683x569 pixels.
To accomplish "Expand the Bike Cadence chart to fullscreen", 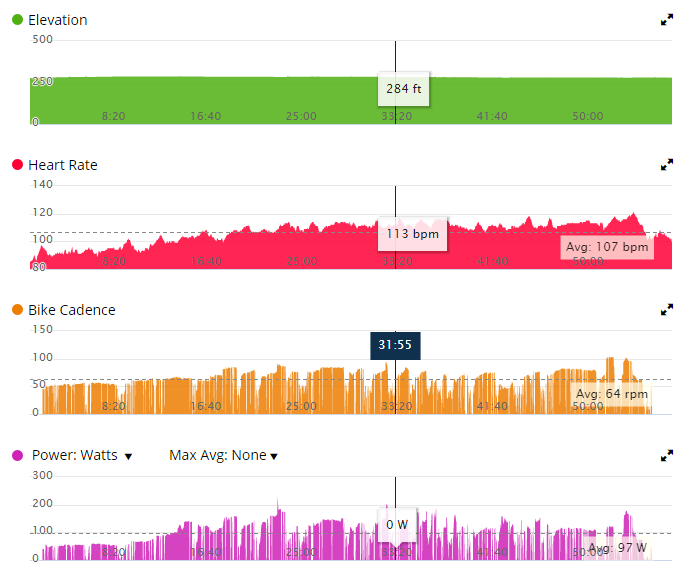I will coord(667,310).
